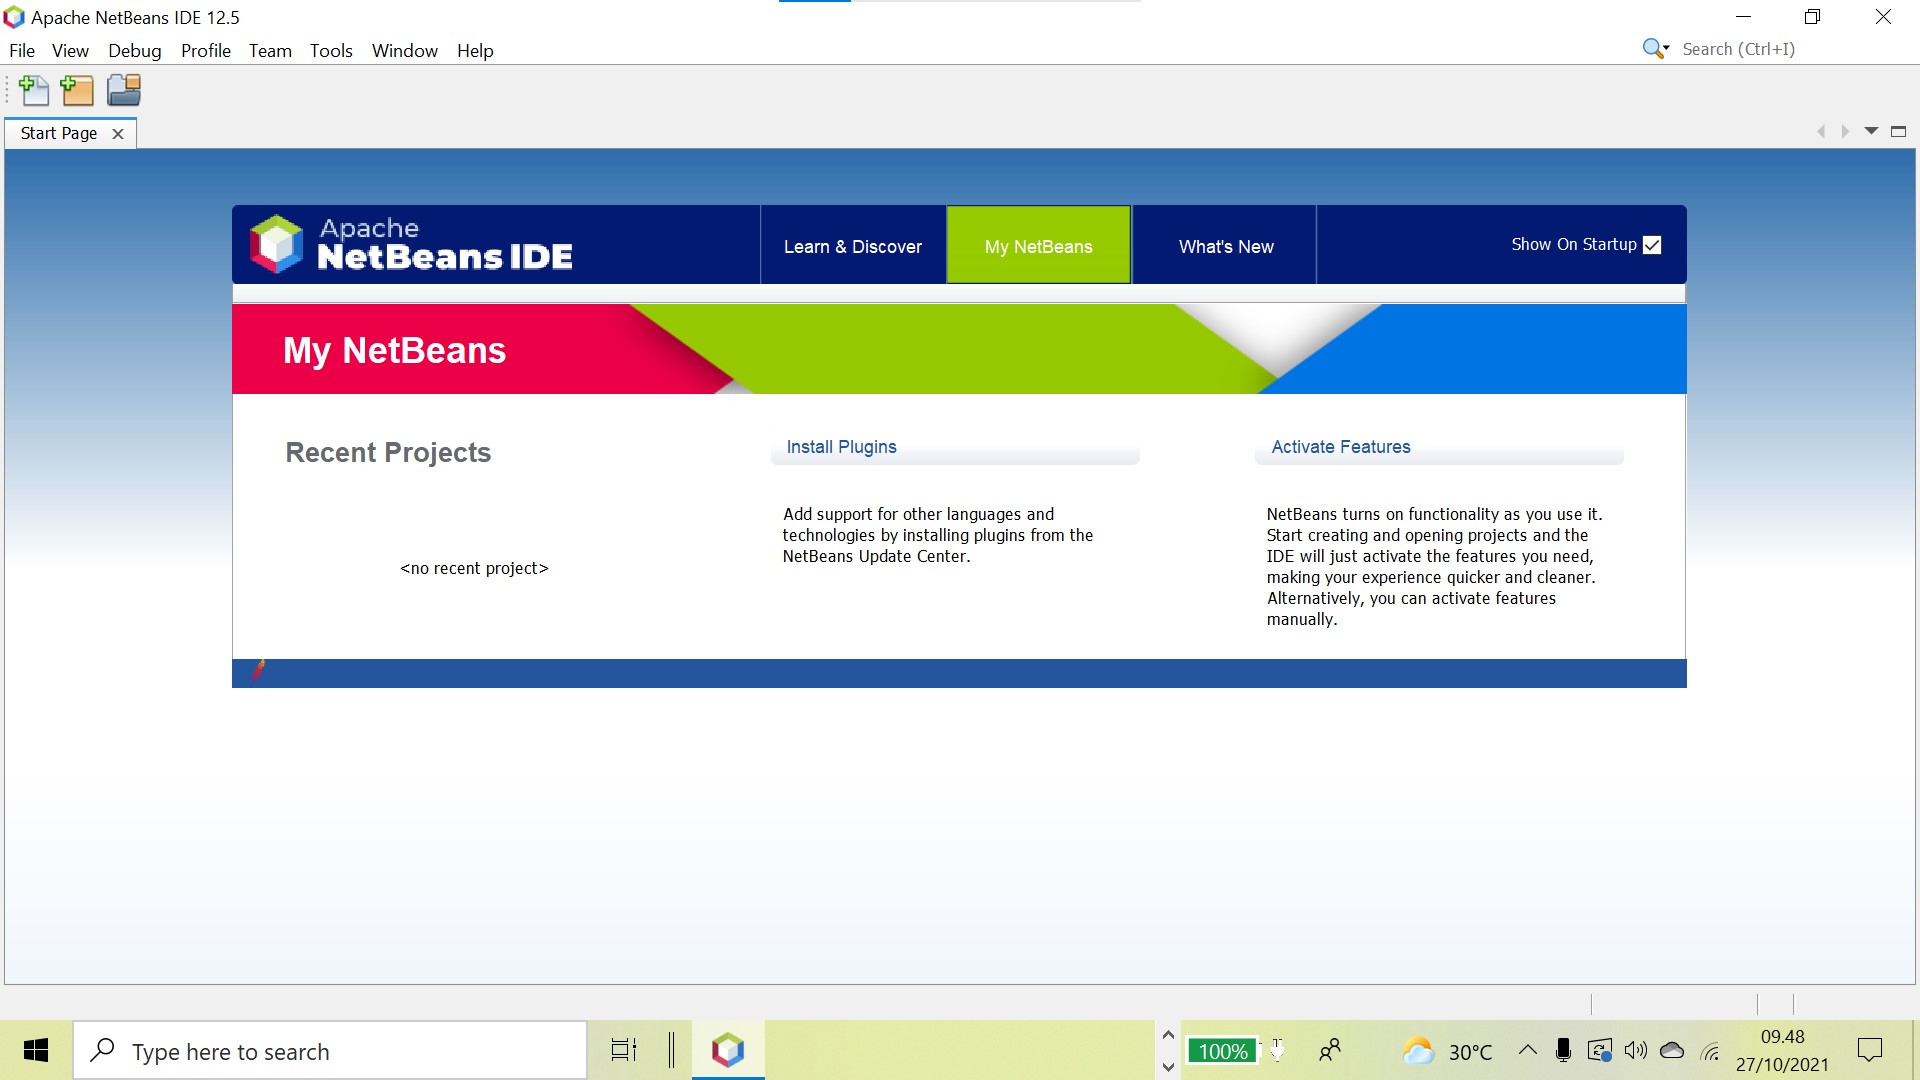Image resolution: width=1920 pixels, height=1080 pixels.
Task: Click inside the Type here to search box
Action: tap(330, 1051)
